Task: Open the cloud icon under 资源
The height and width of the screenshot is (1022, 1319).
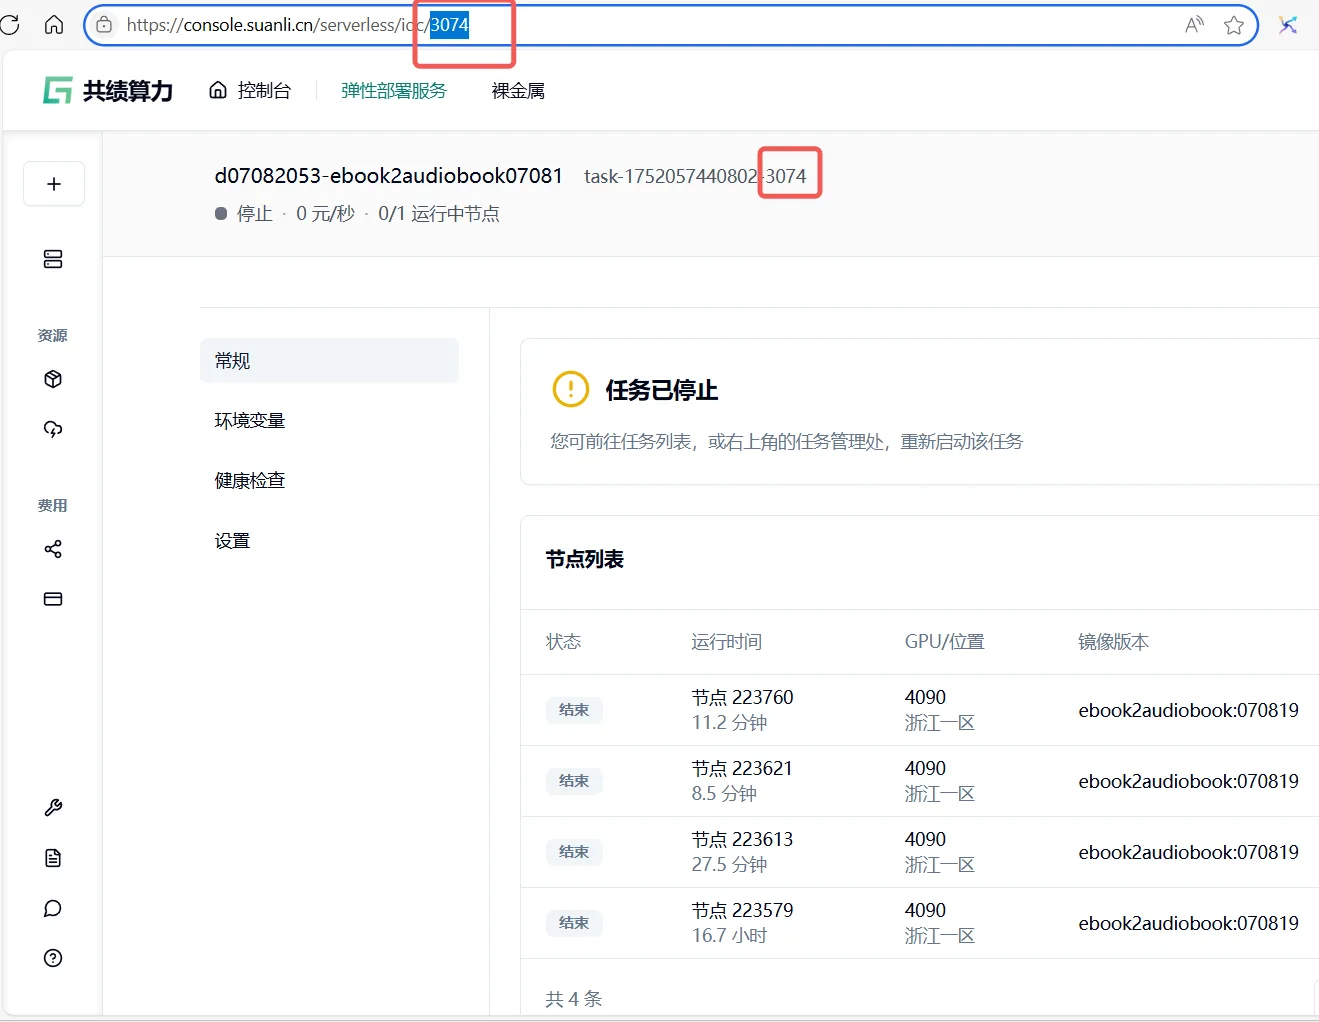Action: [x=53, y=429]
